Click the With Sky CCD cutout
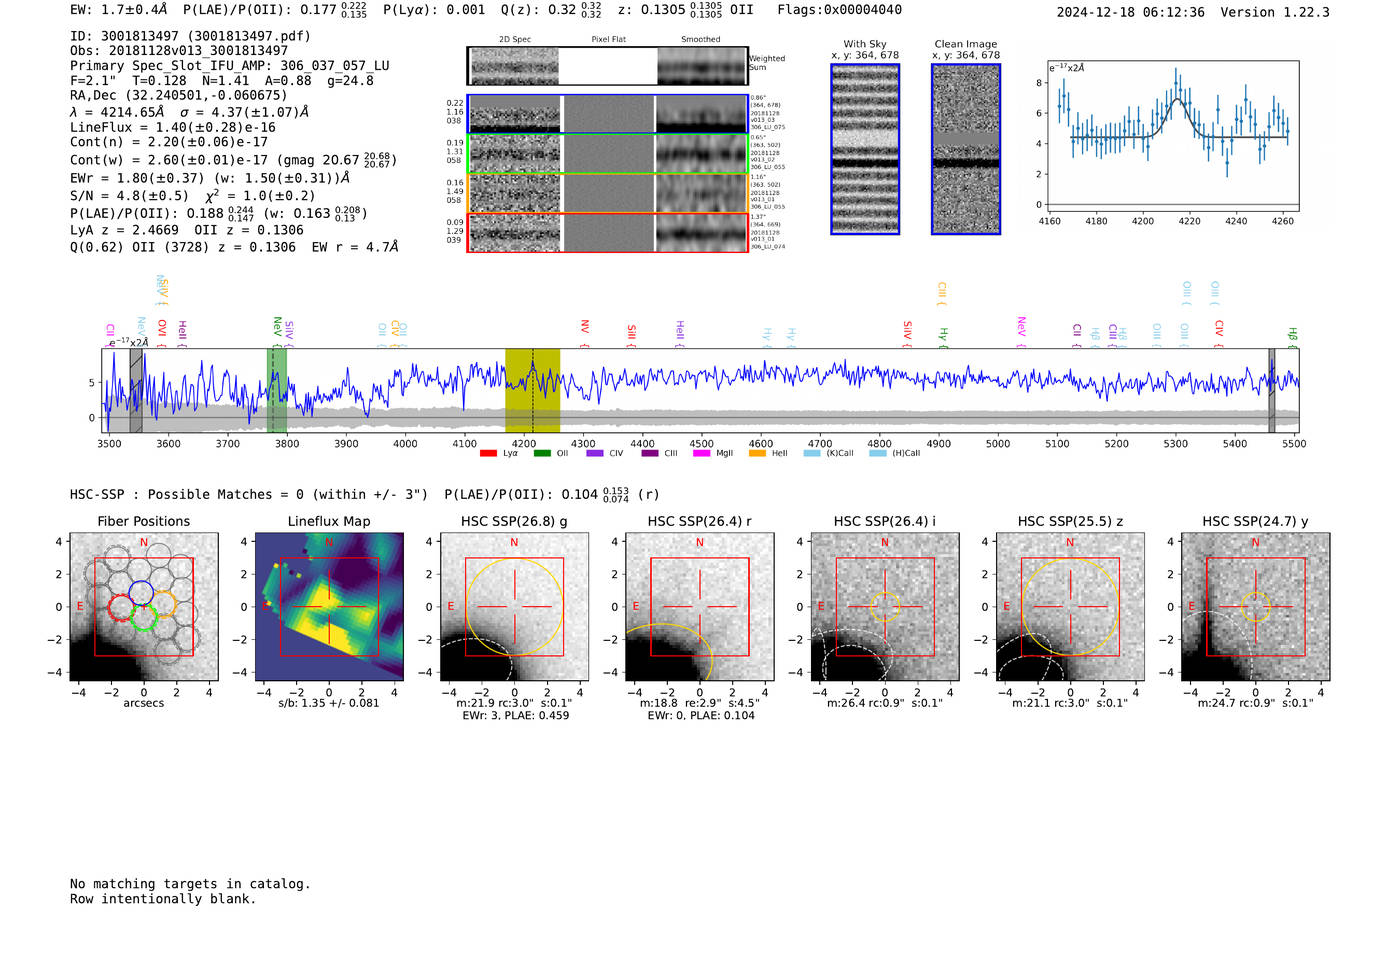The height and width of the screenshot is (953, 1400). click(x=865, y=149)
